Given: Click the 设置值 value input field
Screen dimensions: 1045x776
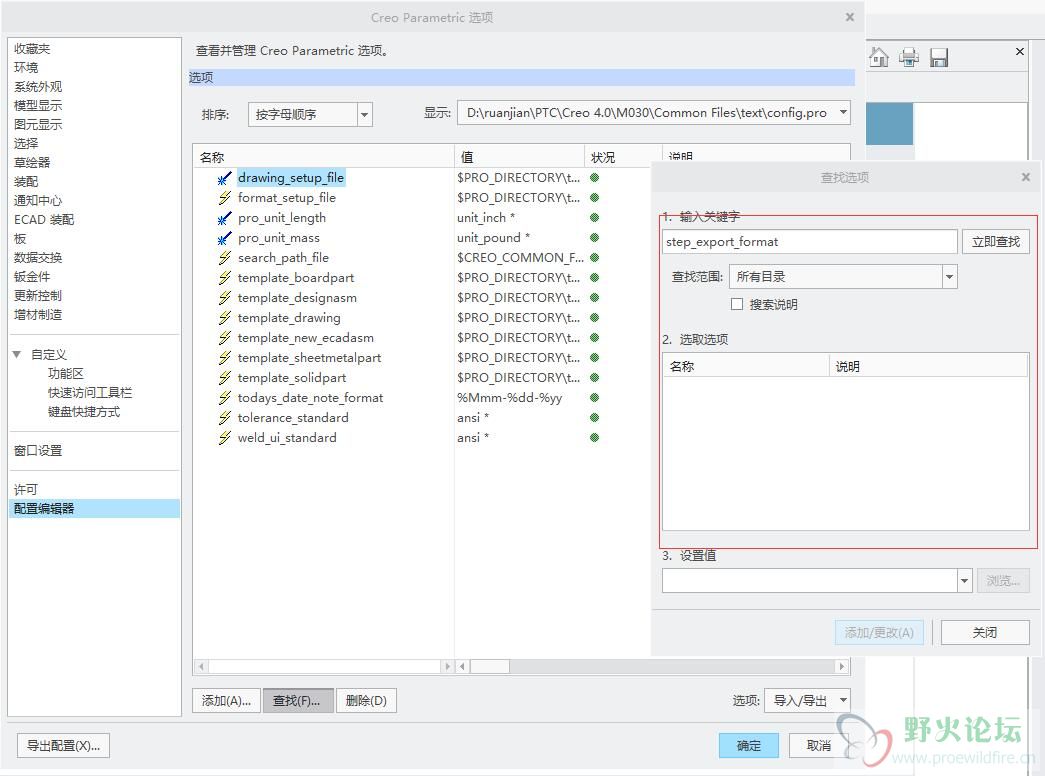Looking at the screenshot, I should pyautogui.click(x=810, y=581).
